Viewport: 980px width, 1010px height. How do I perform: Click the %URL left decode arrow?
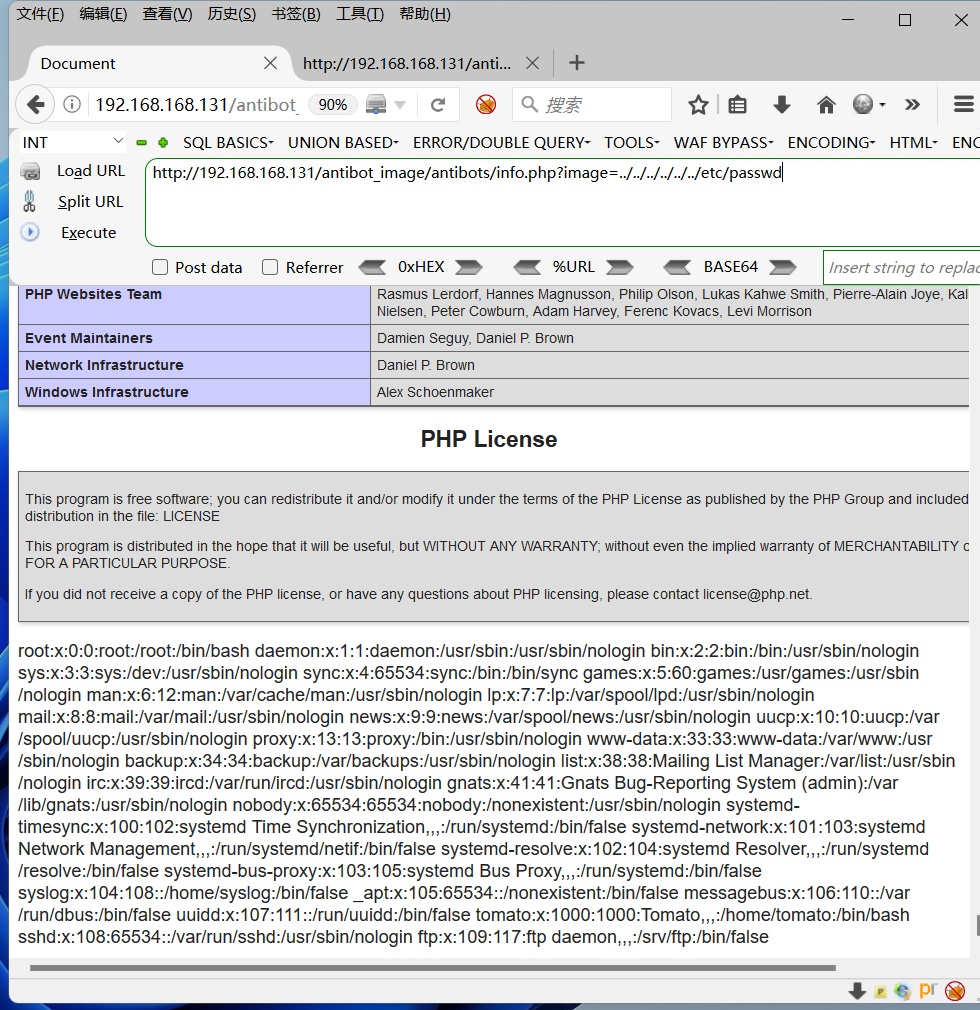click(527, 267)
